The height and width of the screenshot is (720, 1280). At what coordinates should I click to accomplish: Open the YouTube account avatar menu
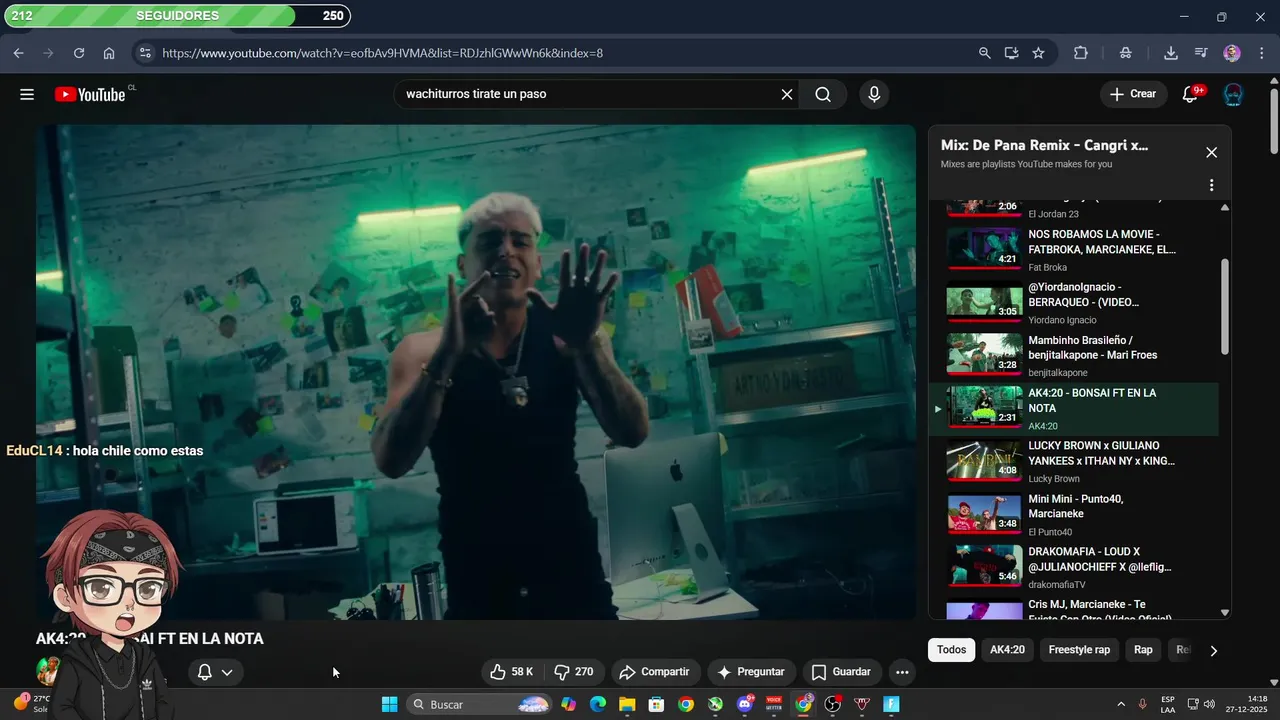1233,94
